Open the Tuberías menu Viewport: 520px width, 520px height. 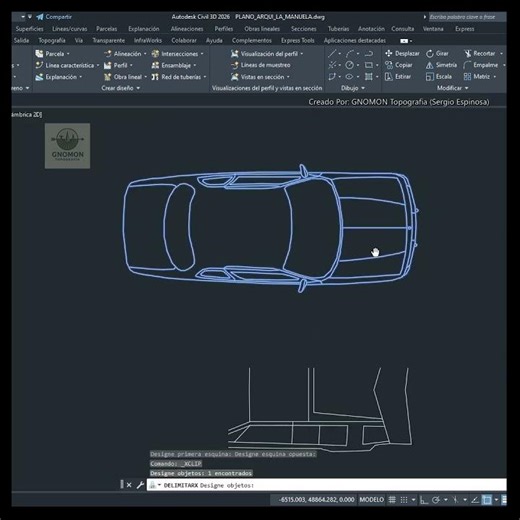[x=338, y=29]
